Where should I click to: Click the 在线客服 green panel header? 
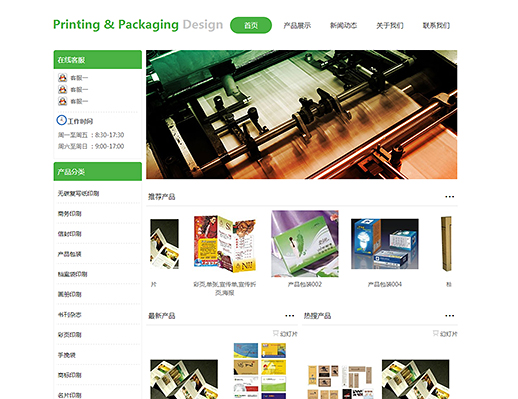click(98, 60)
